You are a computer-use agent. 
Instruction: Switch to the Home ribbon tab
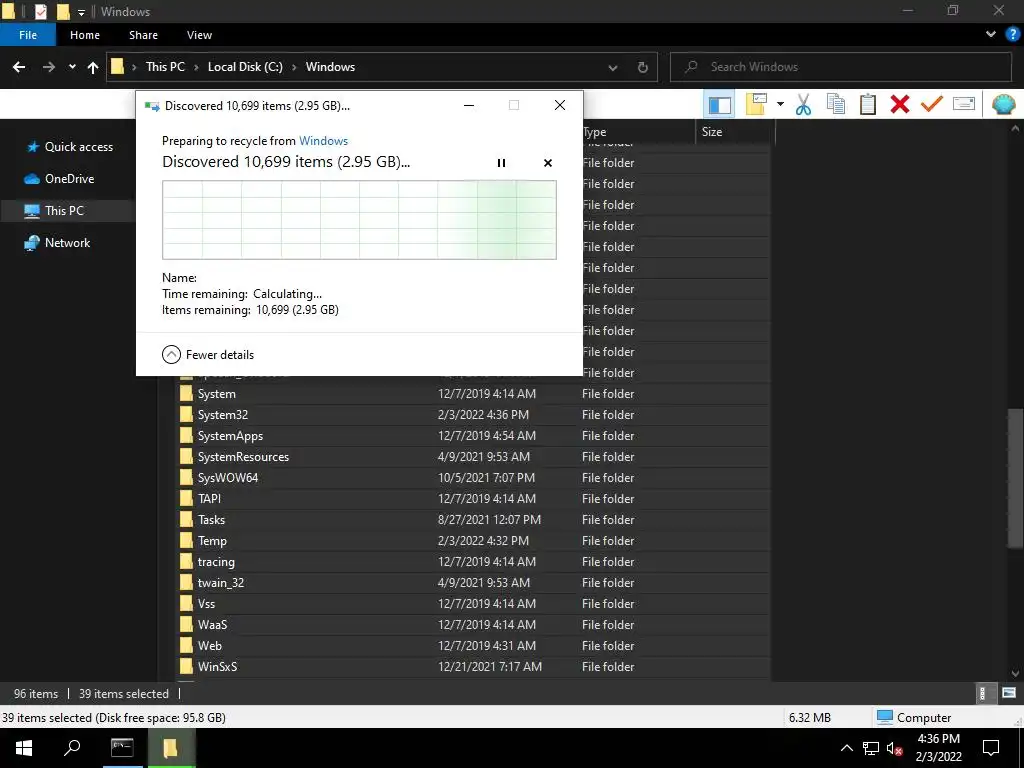(85, 35)
